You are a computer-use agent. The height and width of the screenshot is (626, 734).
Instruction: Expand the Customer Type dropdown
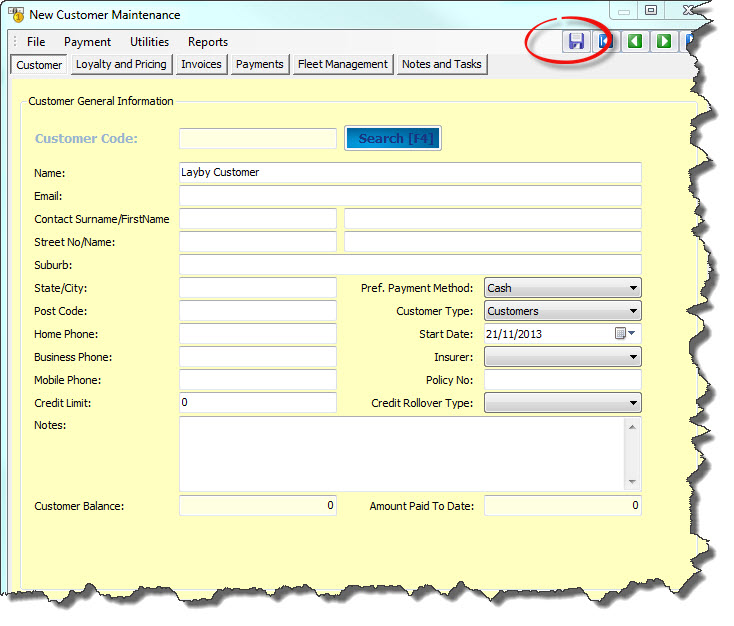coord(633,310)
